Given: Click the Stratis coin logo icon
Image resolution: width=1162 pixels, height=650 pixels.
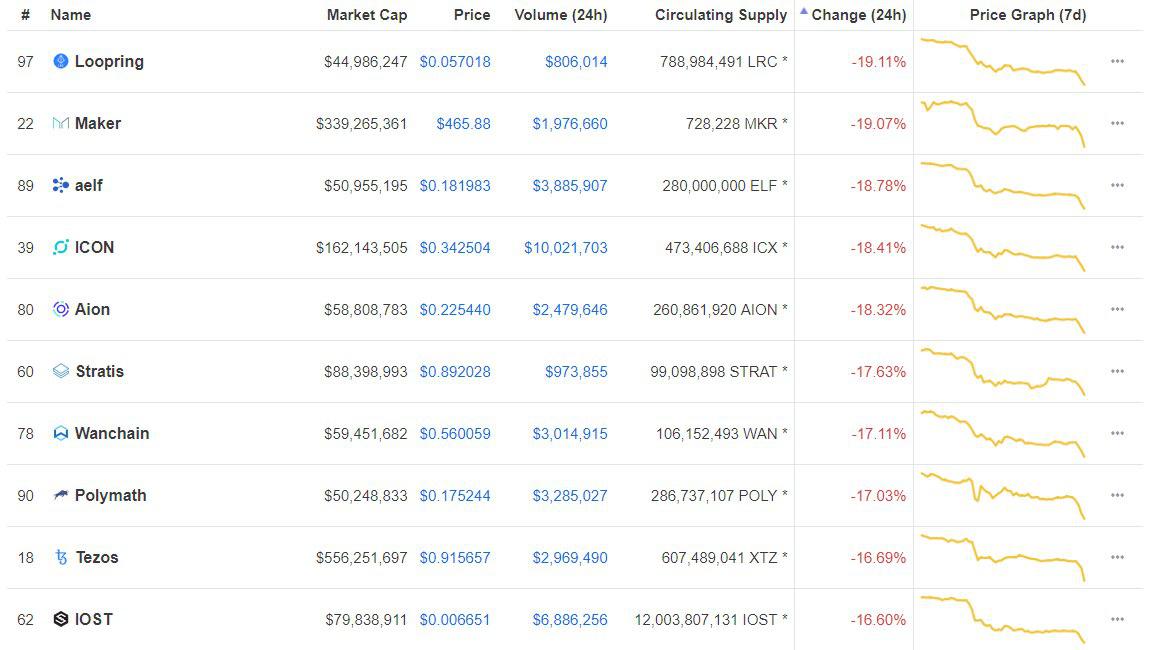Looking at the screenshot, I should 61,372.
